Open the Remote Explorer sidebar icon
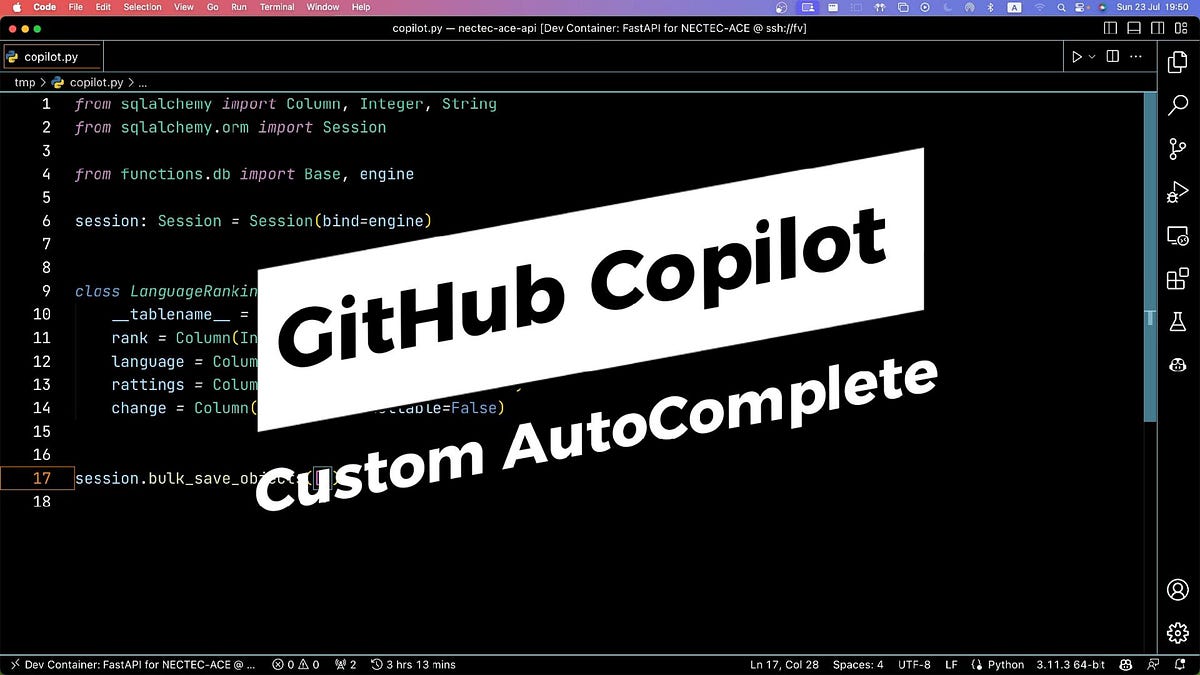Screen dimensions: 1200x675 (1177, 236)
